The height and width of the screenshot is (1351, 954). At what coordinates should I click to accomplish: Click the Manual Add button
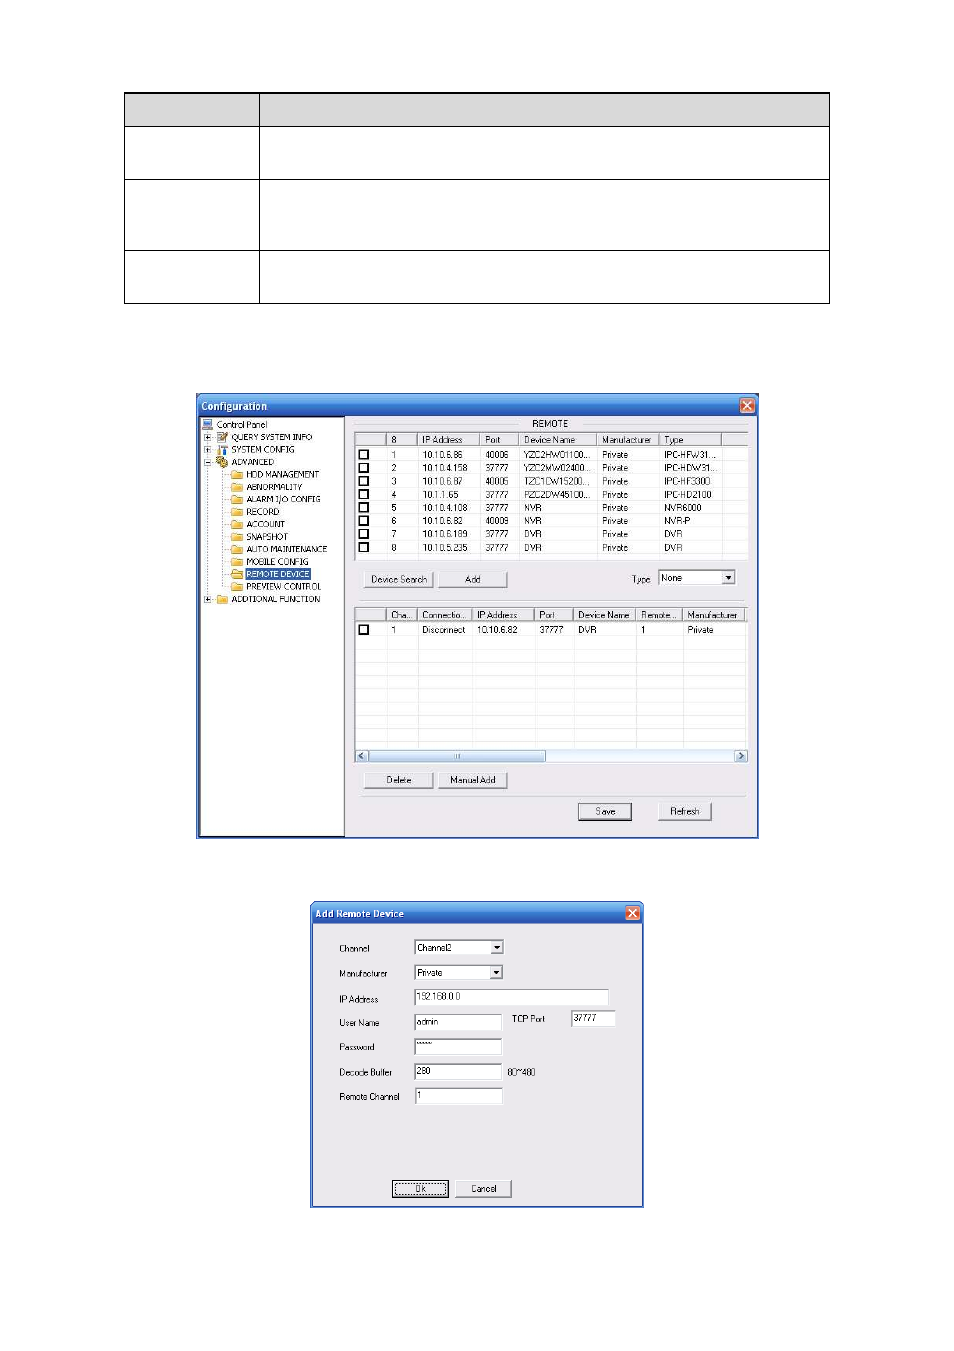(473, 780)
